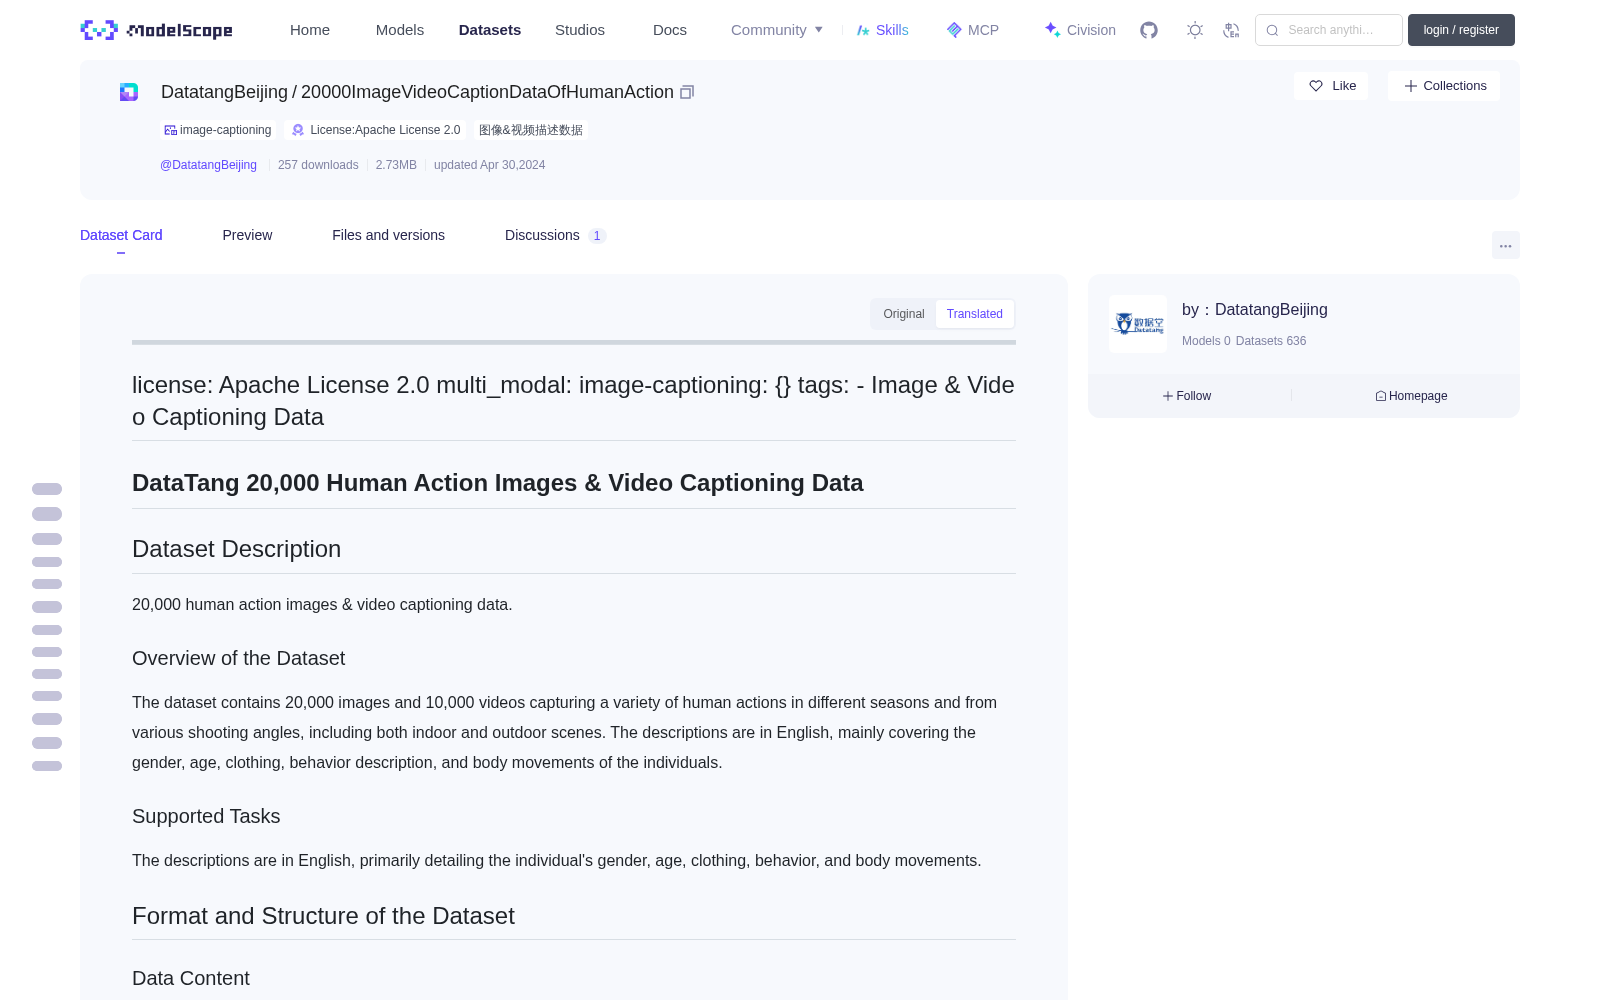
Task: Click the Data Content heading
Action: pyautogui.click(x=191, y=978)
